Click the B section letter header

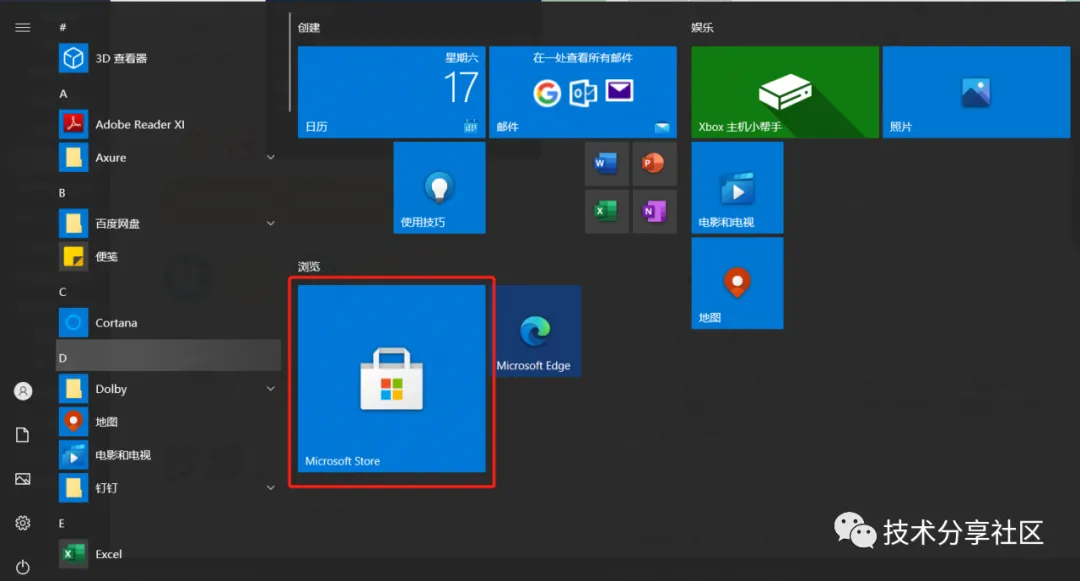[x=62, y=193]
